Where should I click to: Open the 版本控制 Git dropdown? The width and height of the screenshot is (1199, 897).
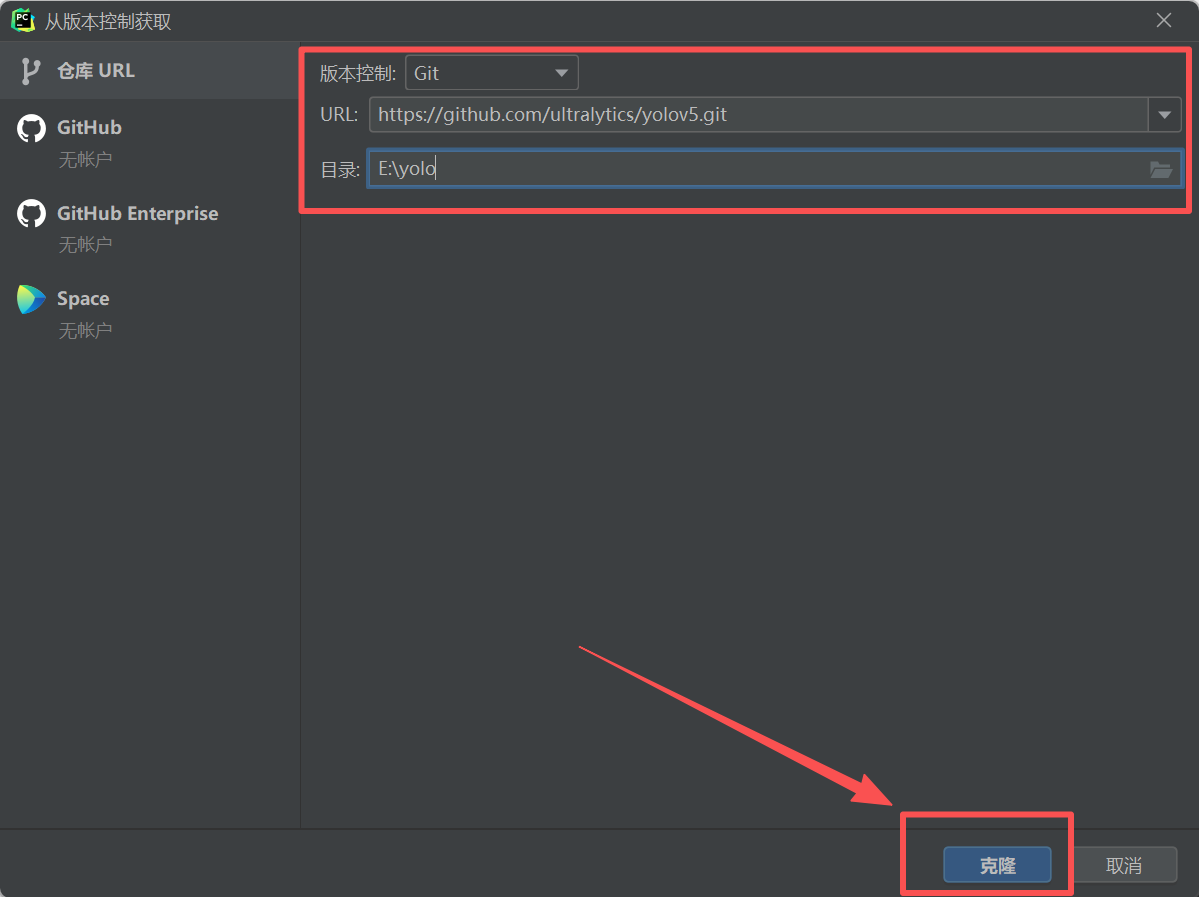pos(492,73)
